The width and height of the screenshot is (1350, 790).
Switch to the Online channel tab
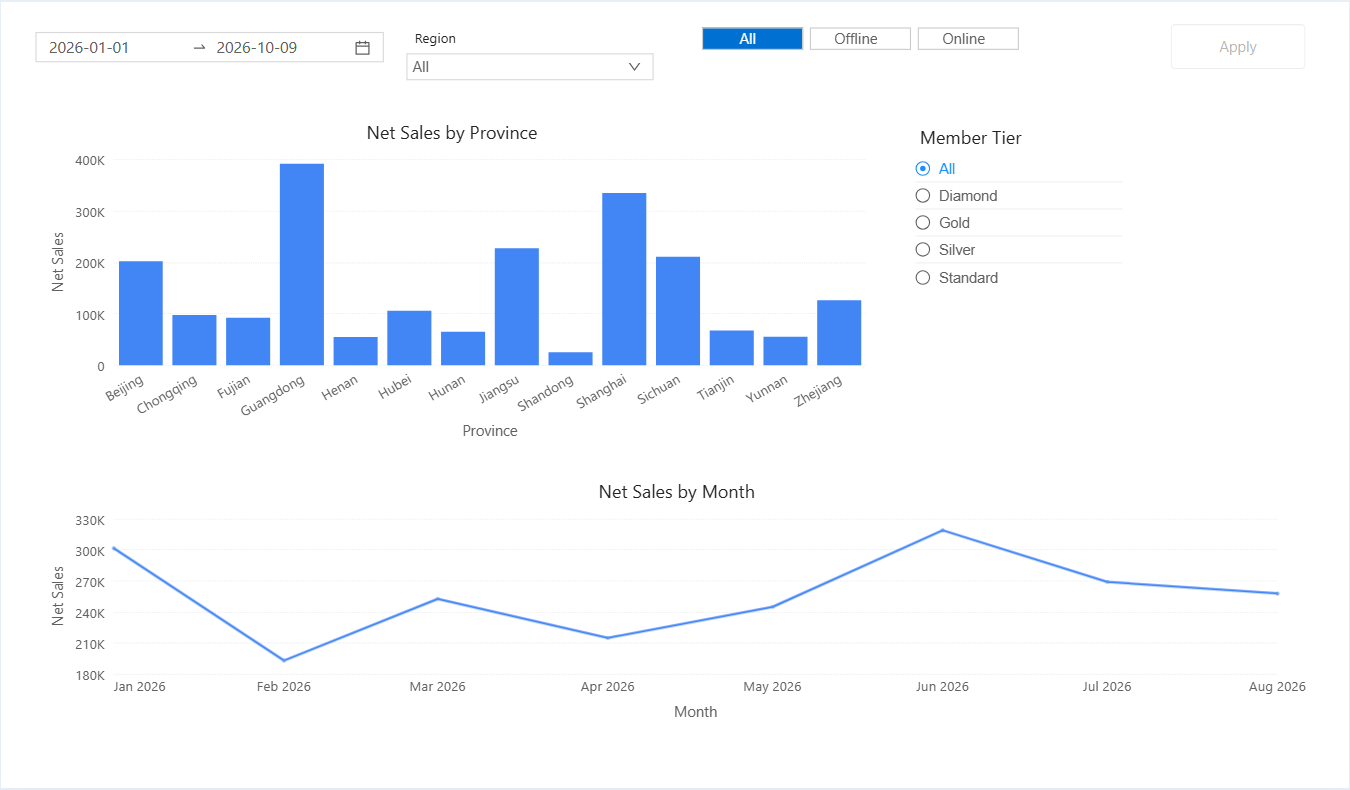pyautogui.click(x=968, y=39)
